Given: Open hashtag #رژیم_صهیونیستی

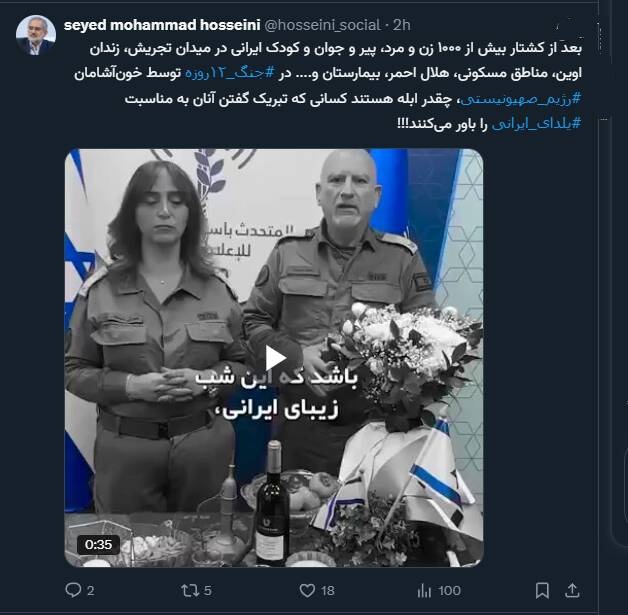Looking at the screenshot, I should tap(521, 98).
